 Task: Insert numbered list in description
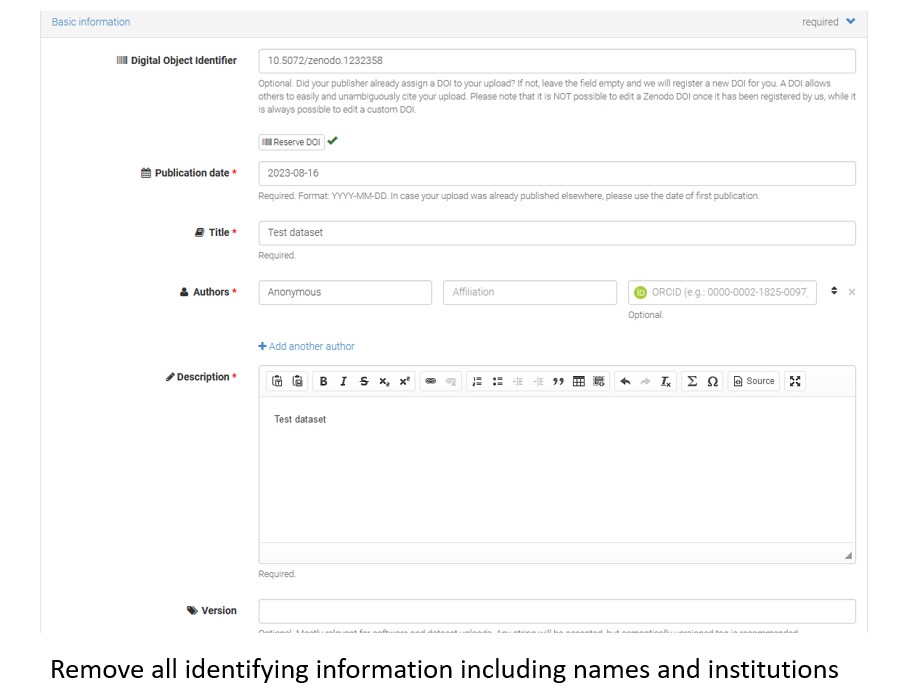click(x=477, y=381)
